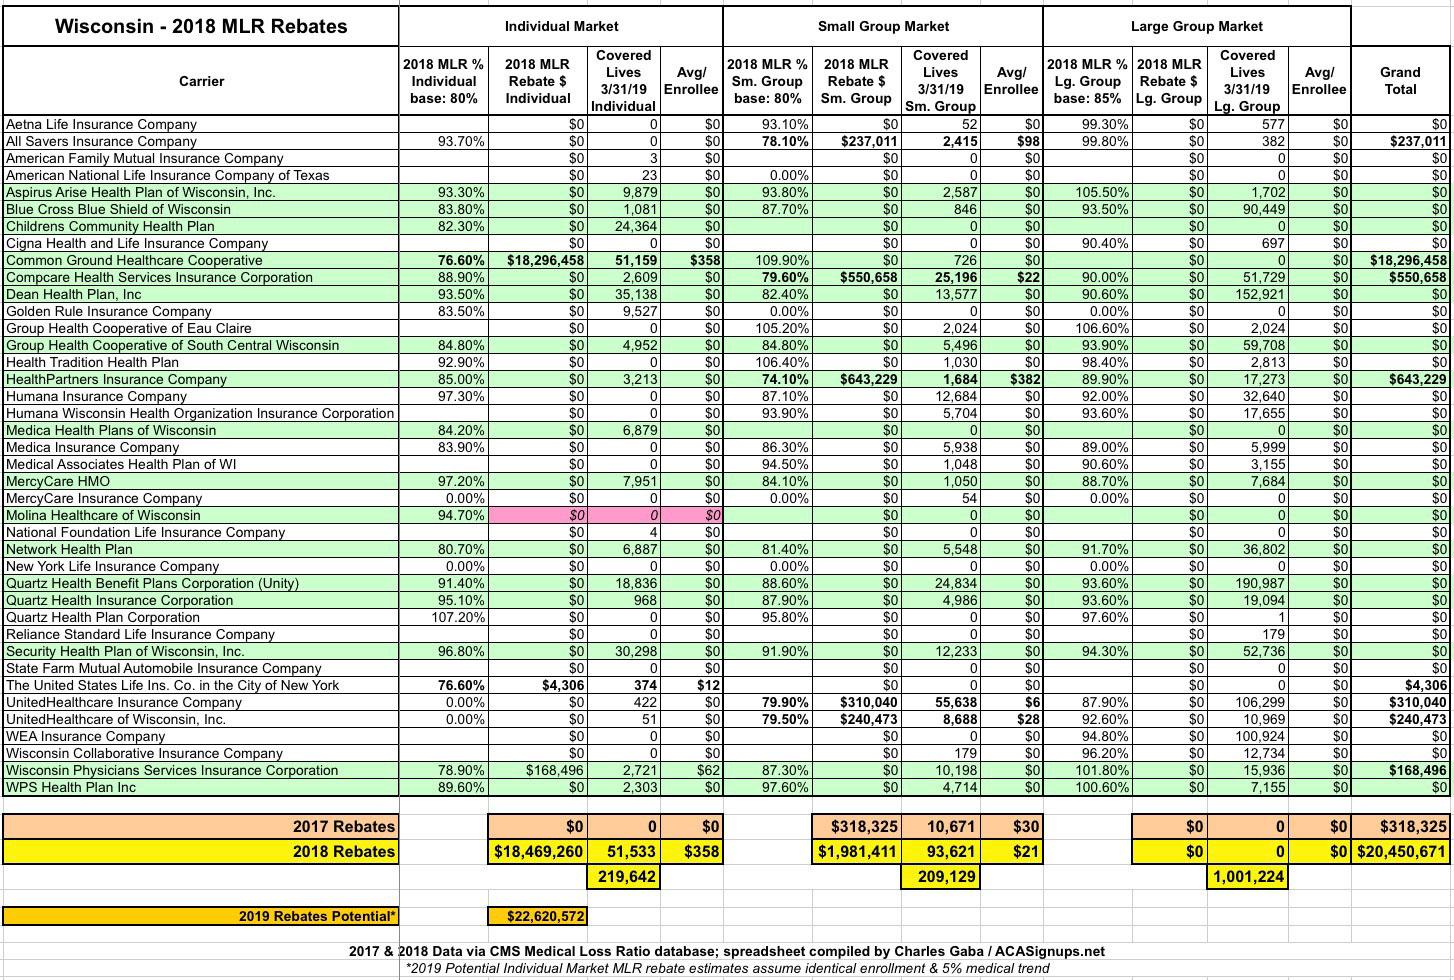Select the Grand Total column header
The width and height of the screenshot is (1454, 980).
coord(1399,81)
